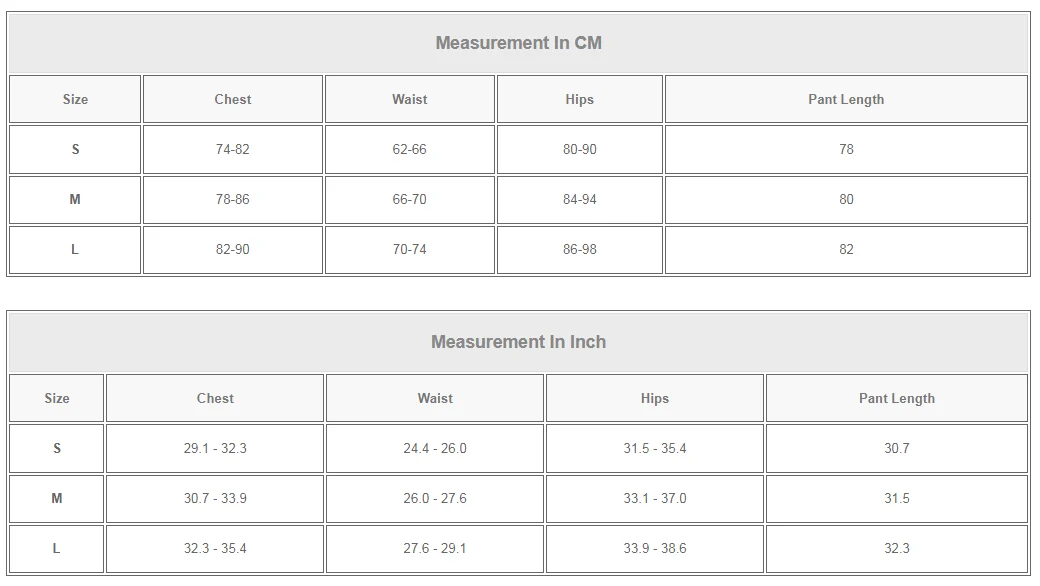Screen dimensions: 1040x586
Task: Click size L cell in Inch table
Action: coord(56,548)
